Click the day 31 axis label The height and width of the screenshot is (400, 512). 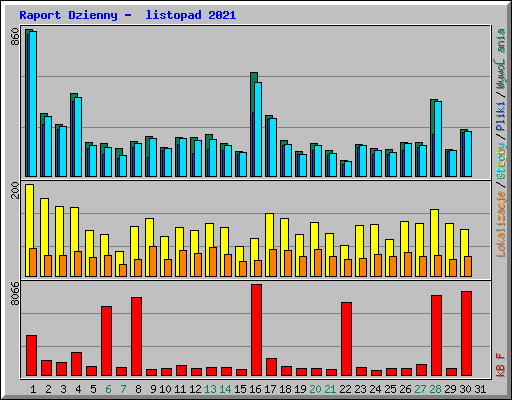coord(480,389)
